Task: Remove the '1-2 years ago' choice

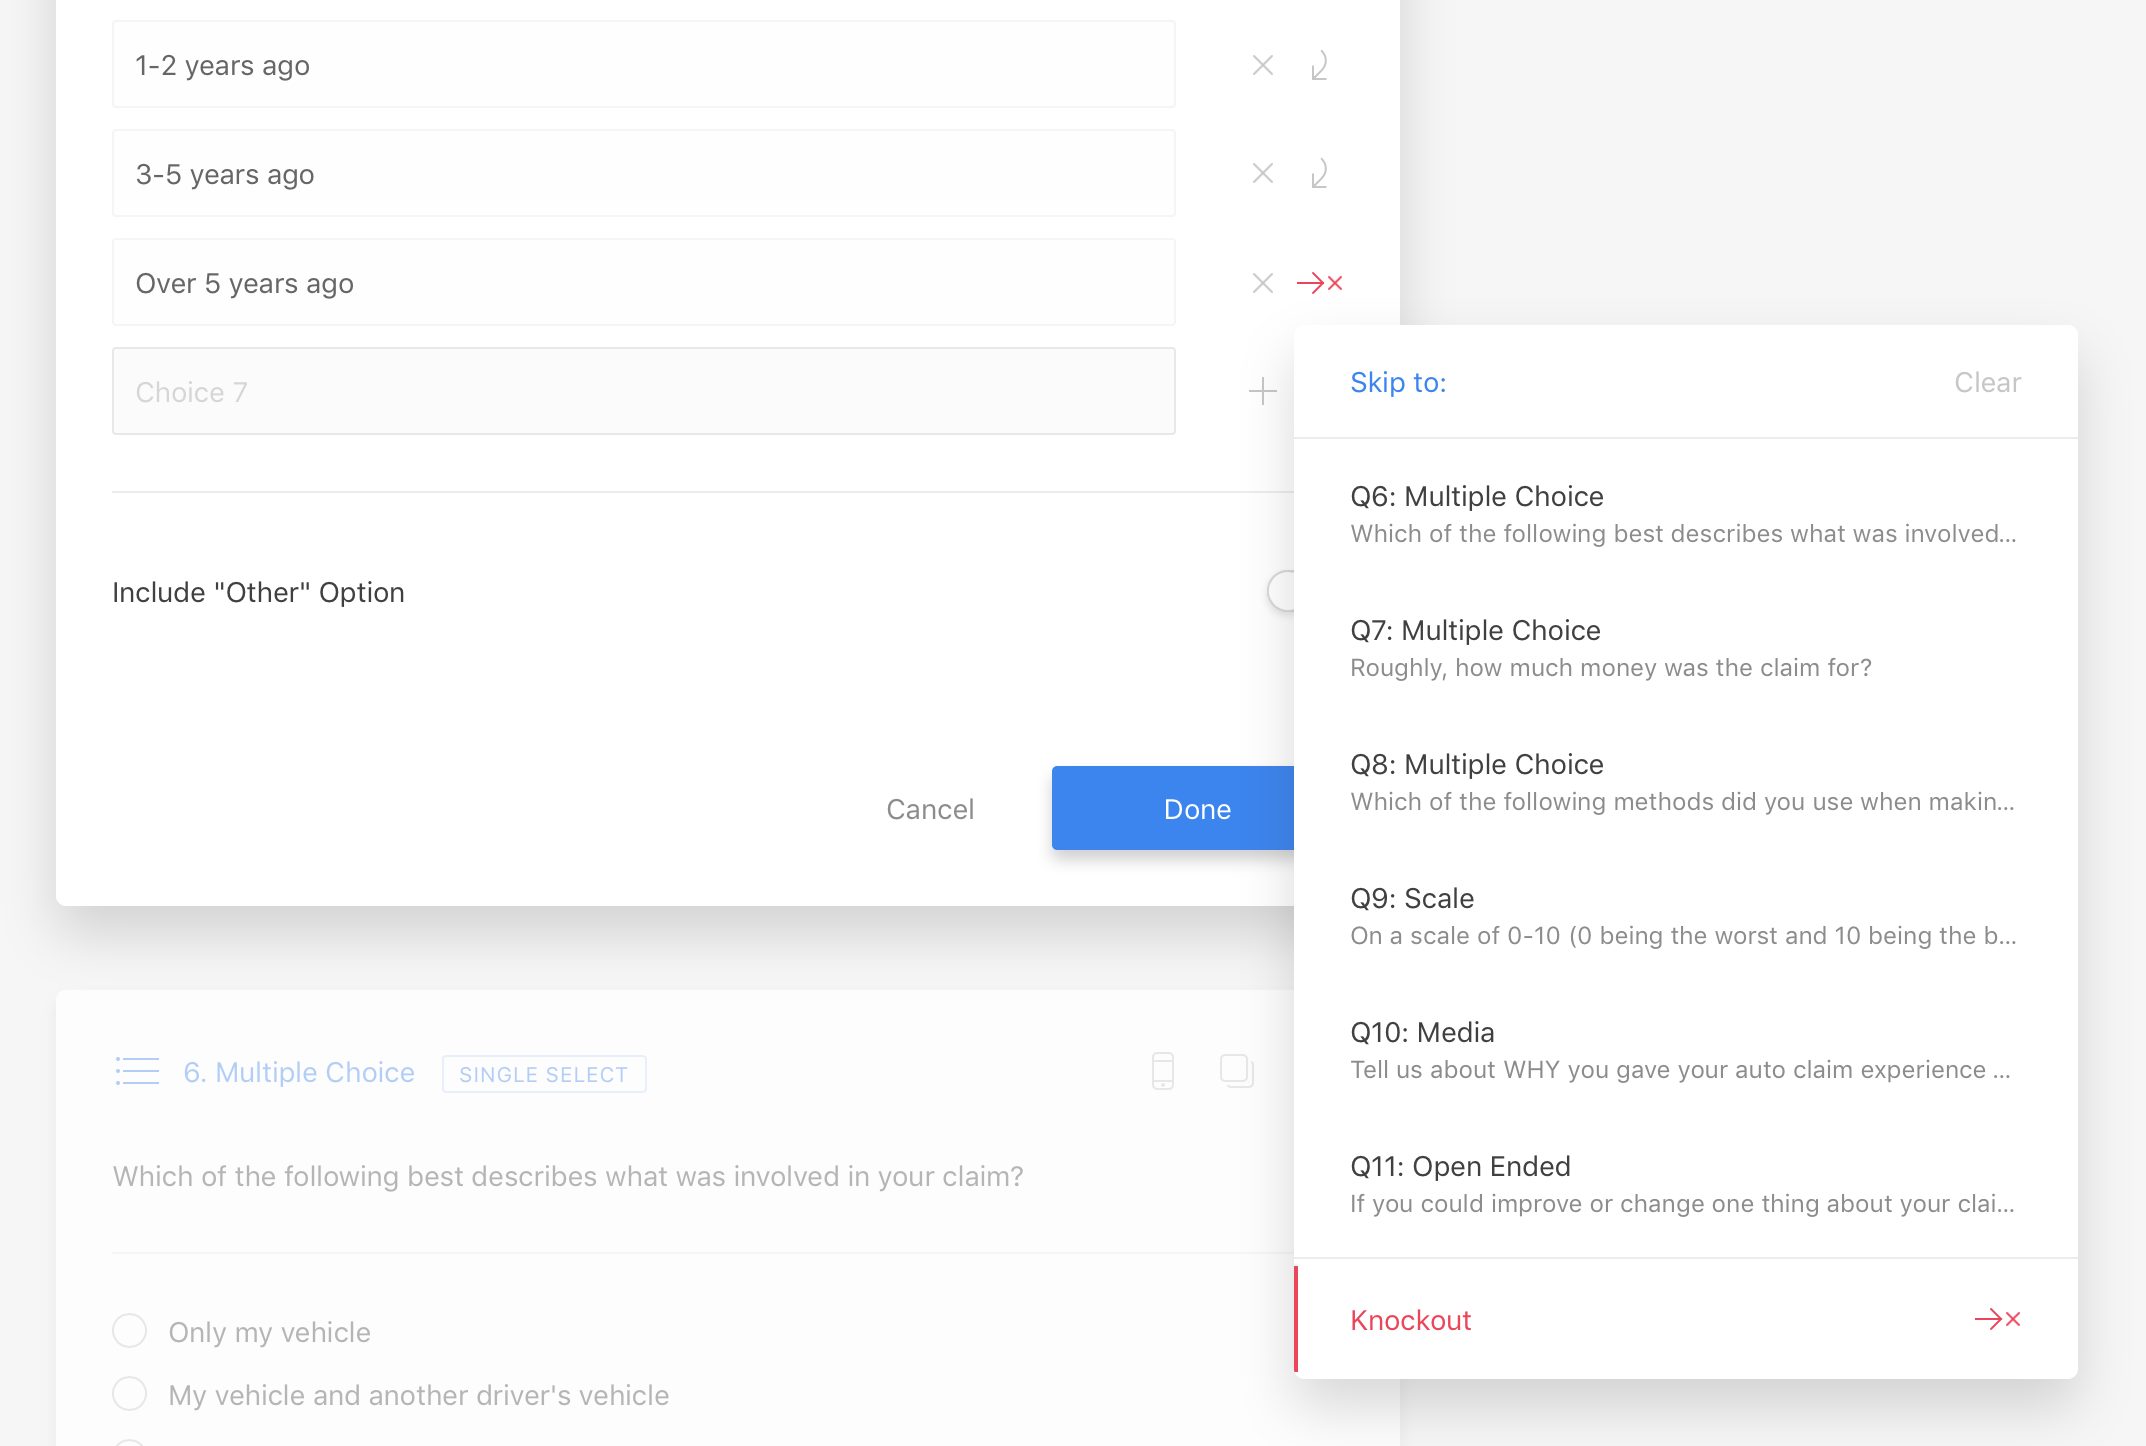Action: pos(1262,66)
